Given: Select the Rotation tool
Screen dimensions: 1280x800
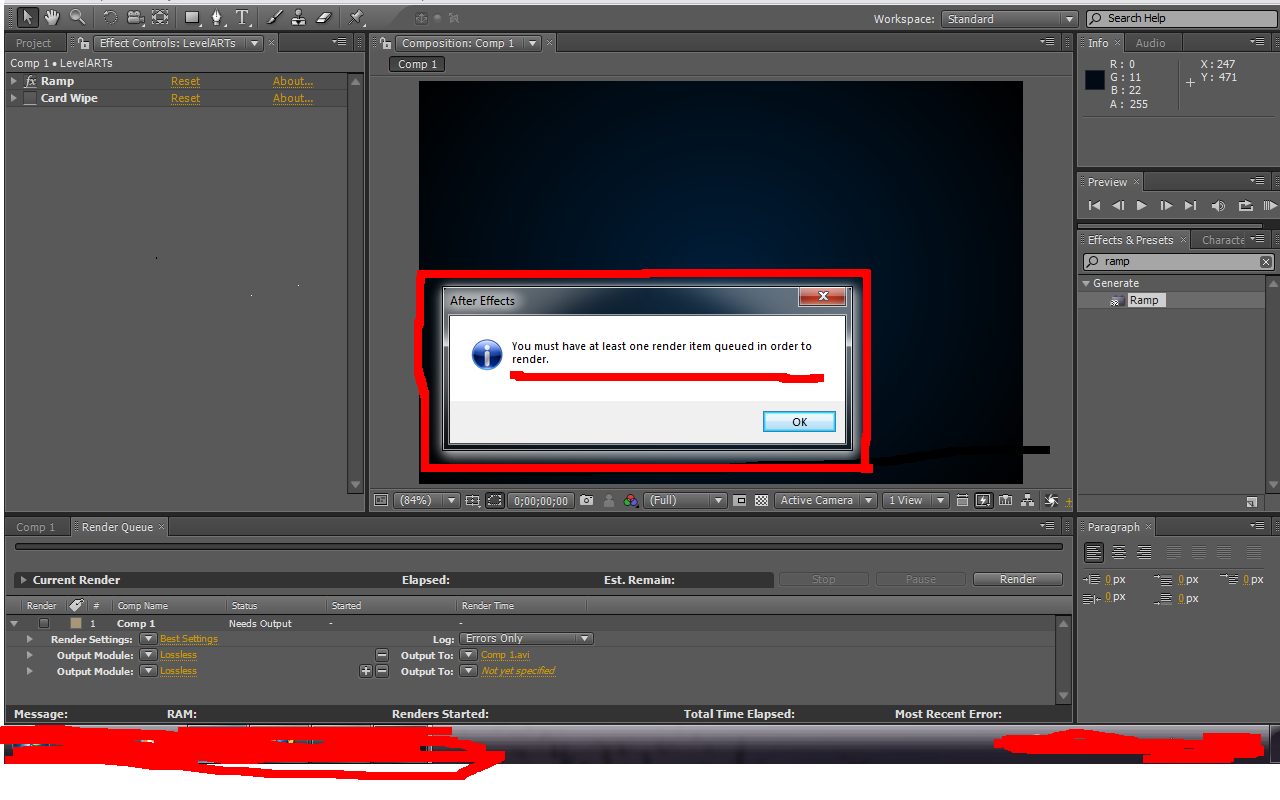Looking at the screenshot, I should click(x=110, y=17).
